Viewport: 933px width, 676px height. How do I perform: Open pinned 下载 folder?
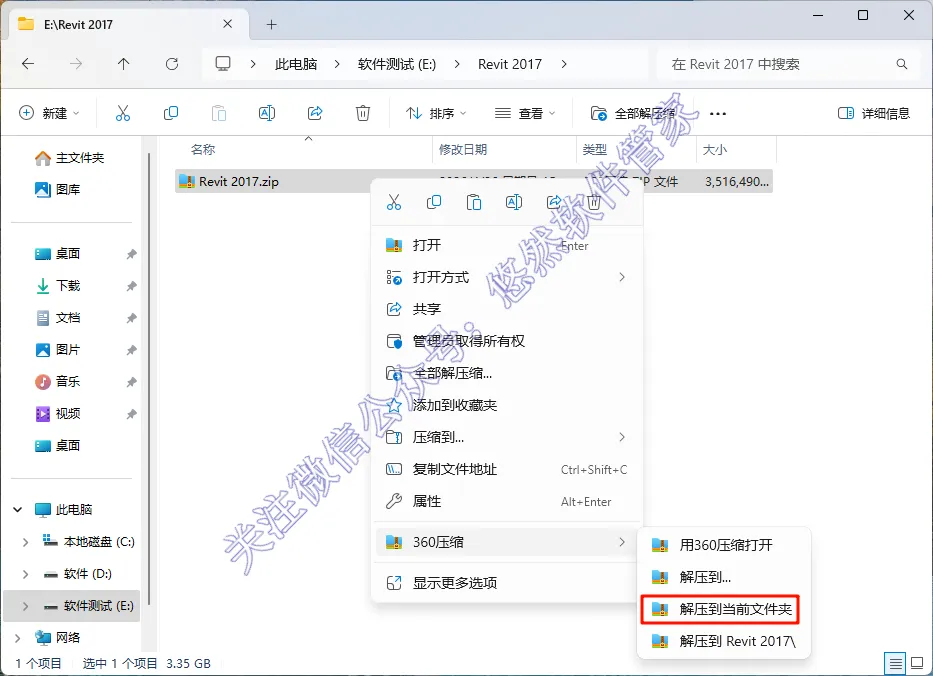coord(58,286)
